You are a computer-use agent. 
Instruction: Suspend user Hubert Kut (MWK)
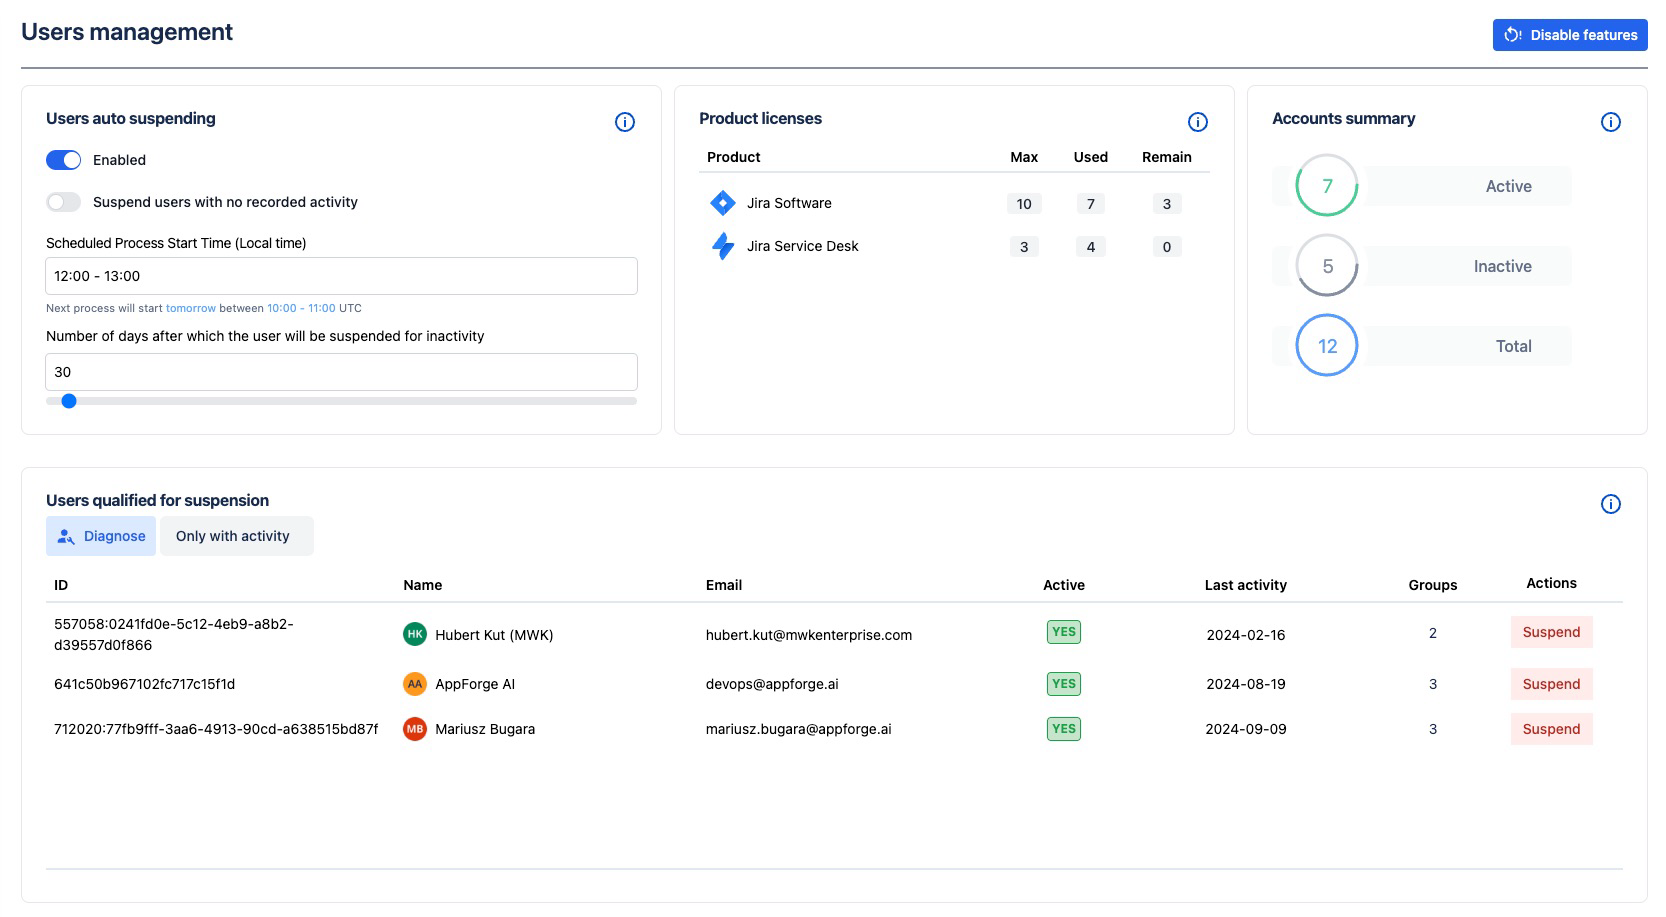[1551, 632]
